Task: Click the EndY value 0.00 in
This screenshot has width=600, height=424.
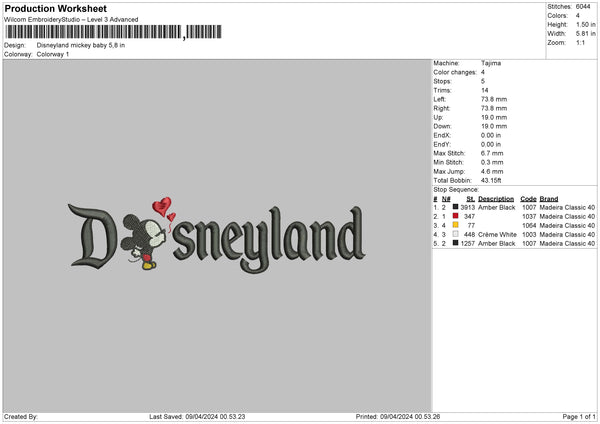Action: [x=491, y=144]
